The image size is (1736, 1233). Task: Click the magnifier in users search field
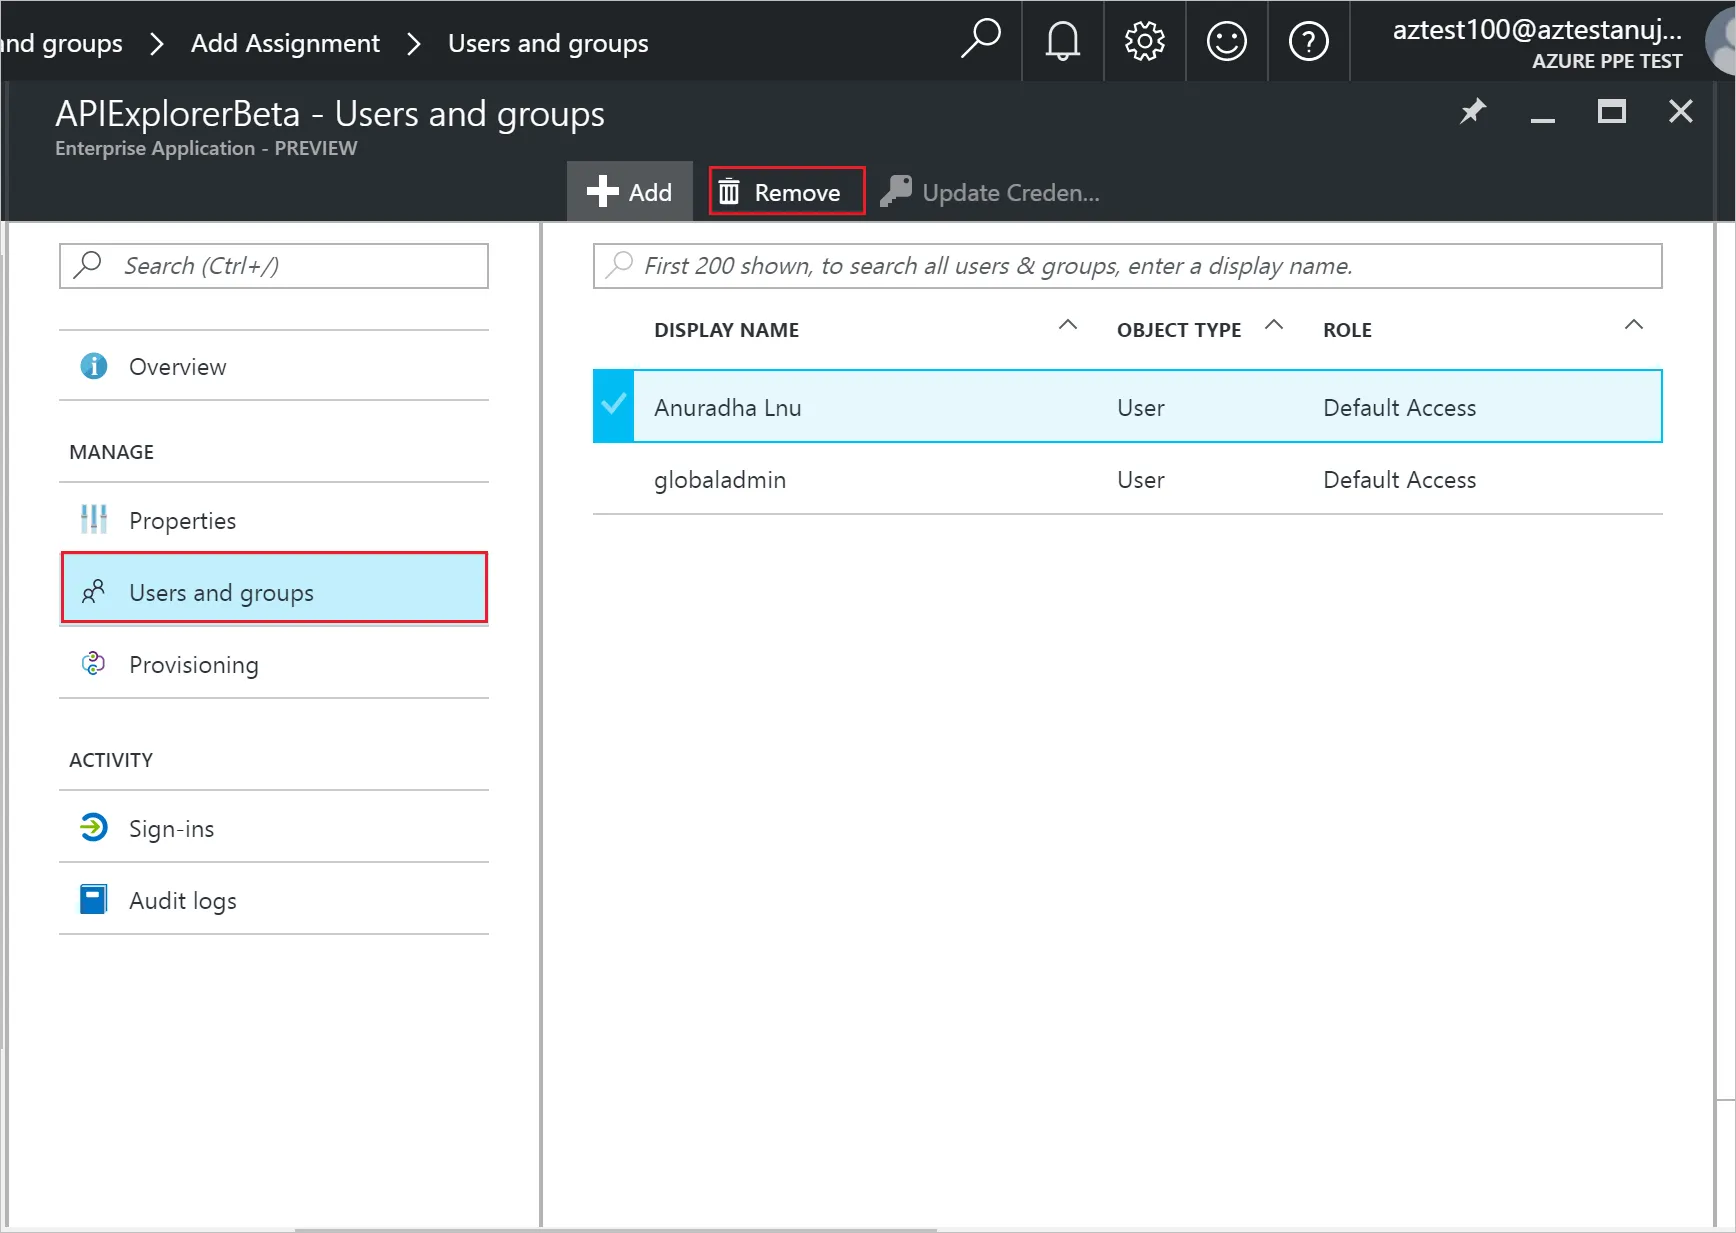coord(620,264)
